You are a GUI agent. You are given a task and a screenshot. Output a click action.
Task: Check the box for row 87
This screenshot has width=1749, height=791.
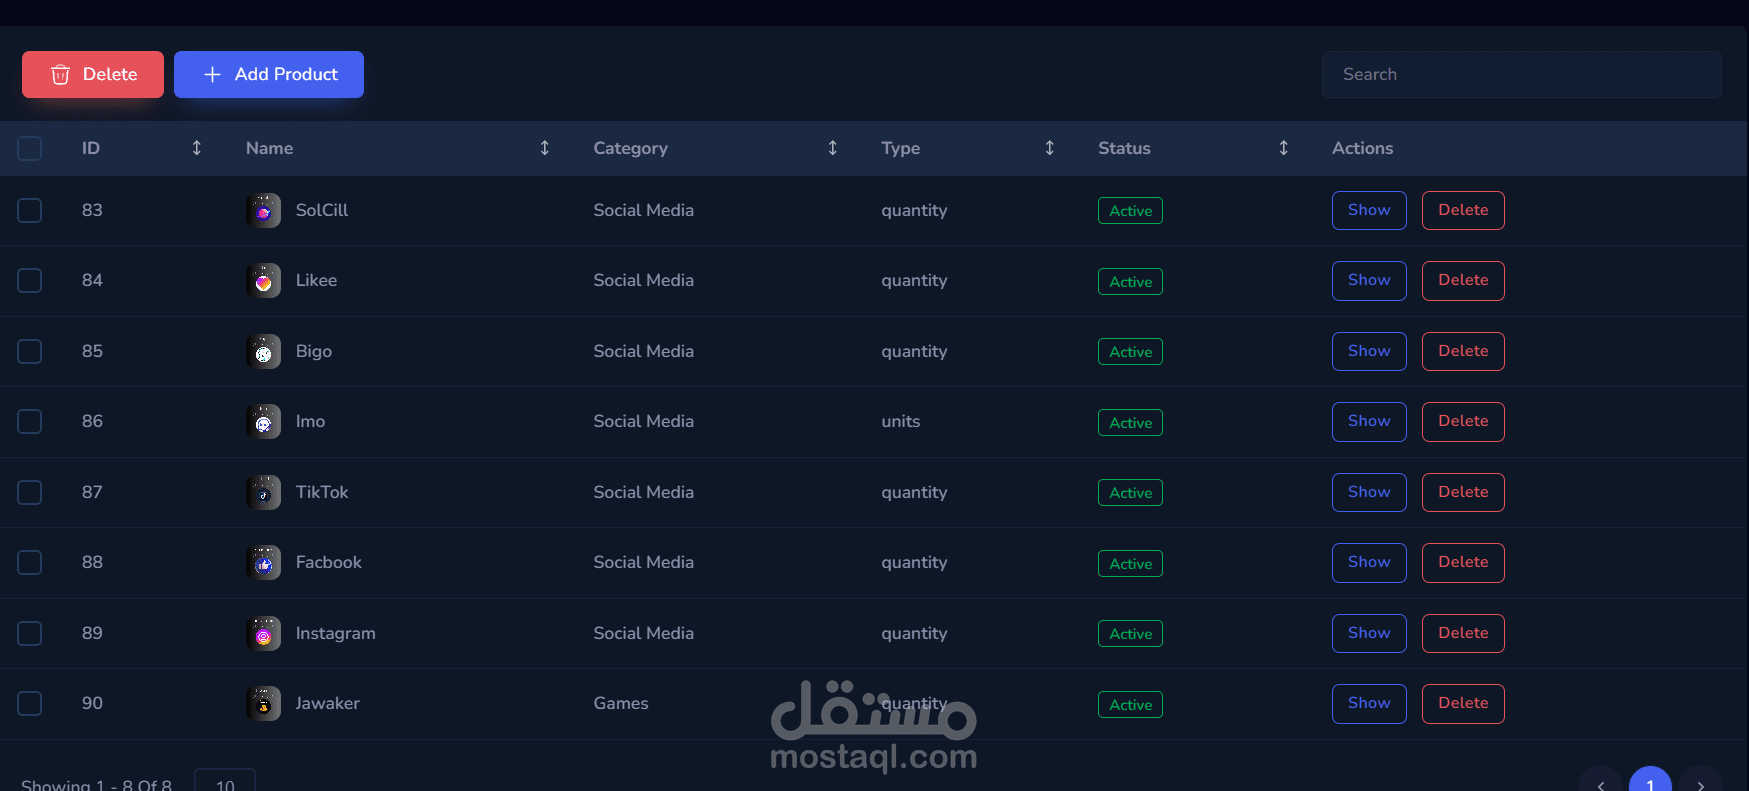pos(30,493)
